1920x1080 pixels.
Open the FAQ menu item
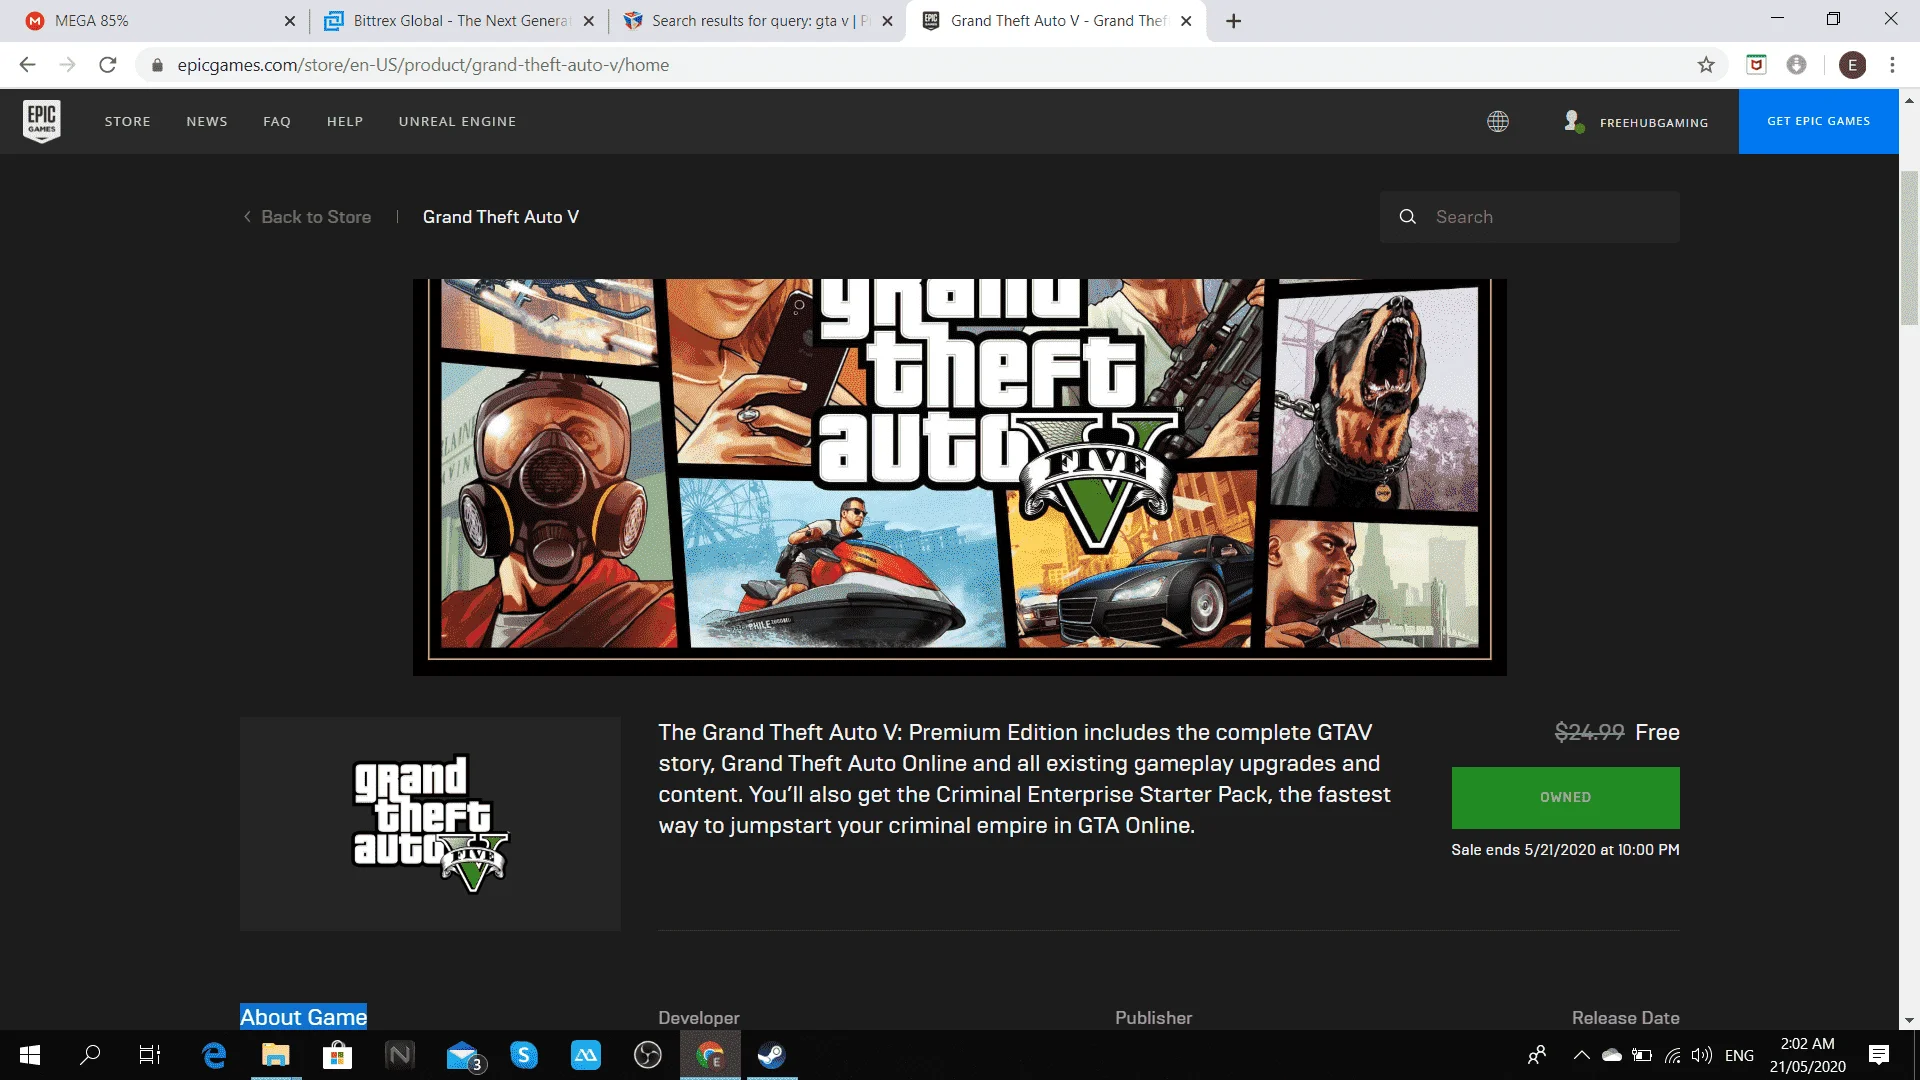pyautogui.click(x=277, y=122)
